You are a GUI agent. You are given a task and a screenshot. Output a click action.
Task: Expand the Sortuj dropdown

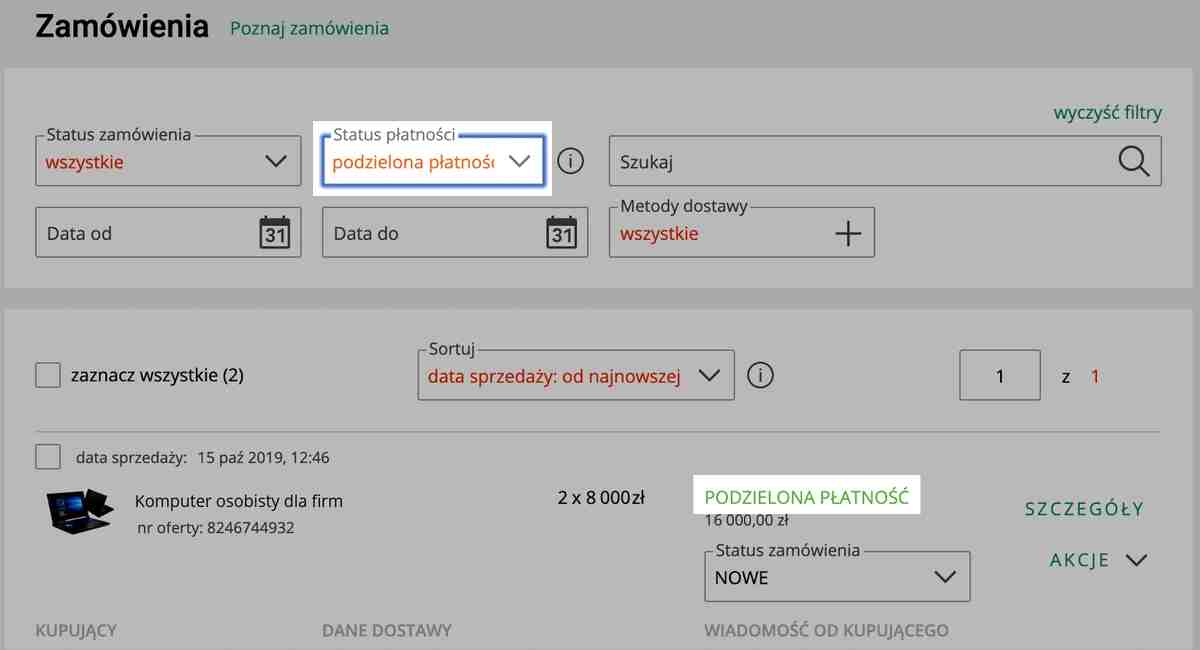coord(575,377)
